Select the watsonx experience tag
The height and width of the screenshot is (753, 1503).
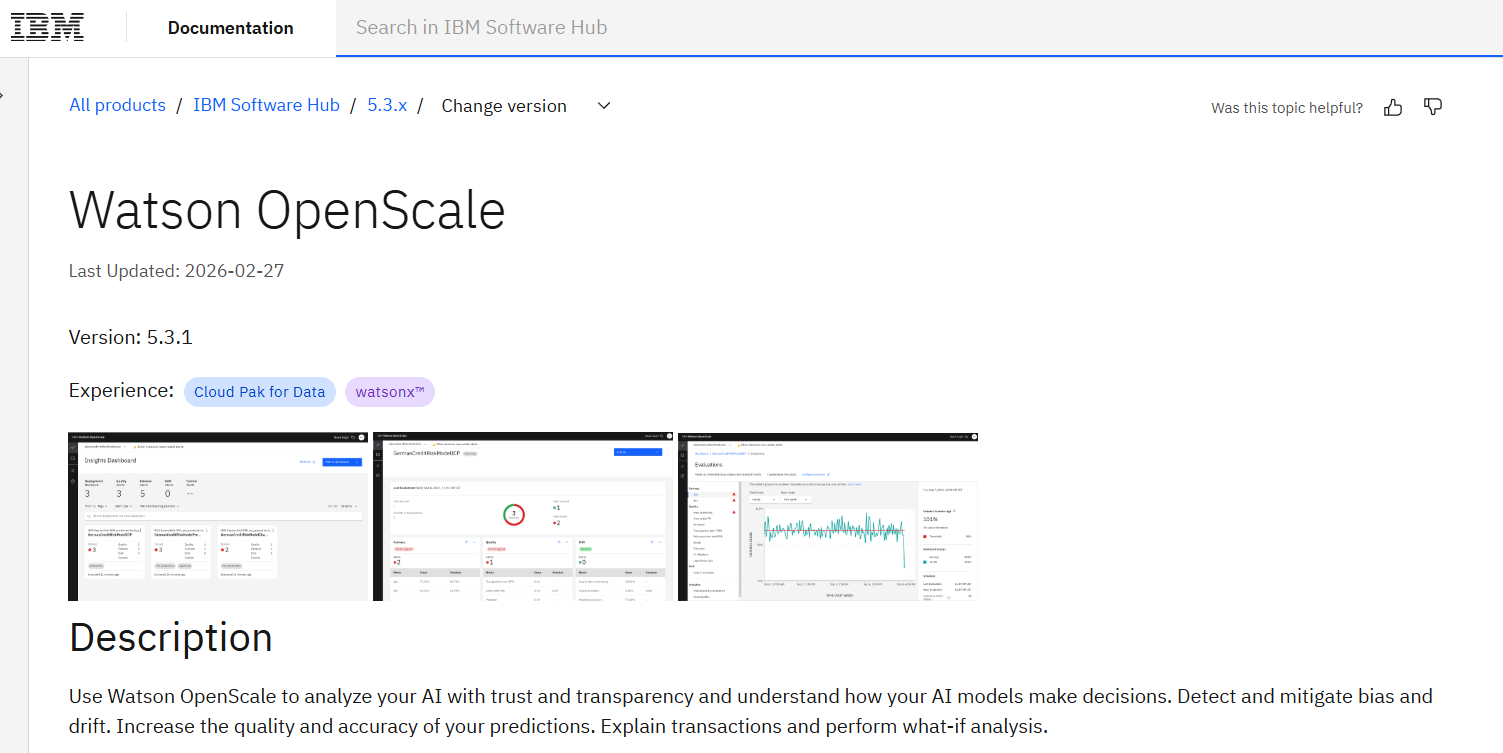tap(389, 391)
